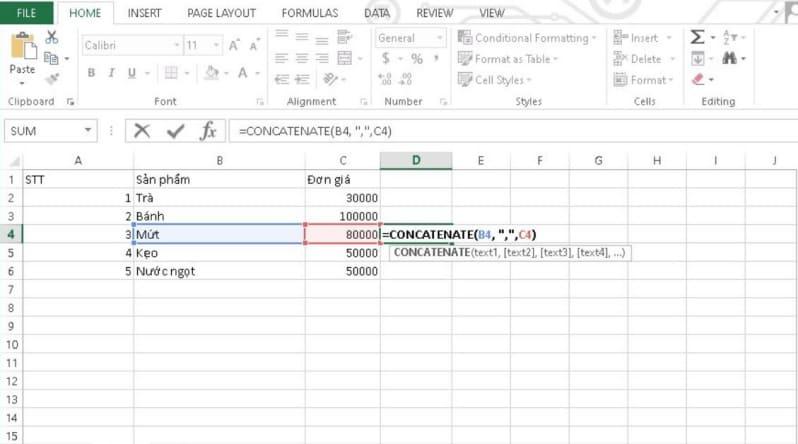Click the Merge & Center icon
798x444 pixels.
pyautogui.click(x=345, y=58)
